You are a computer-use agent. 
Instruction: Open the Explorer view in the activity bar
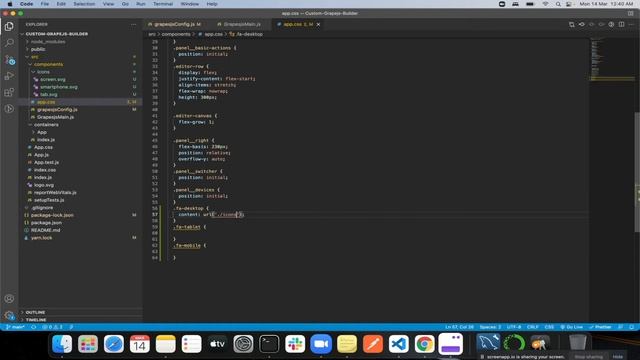tap(9, 27)
